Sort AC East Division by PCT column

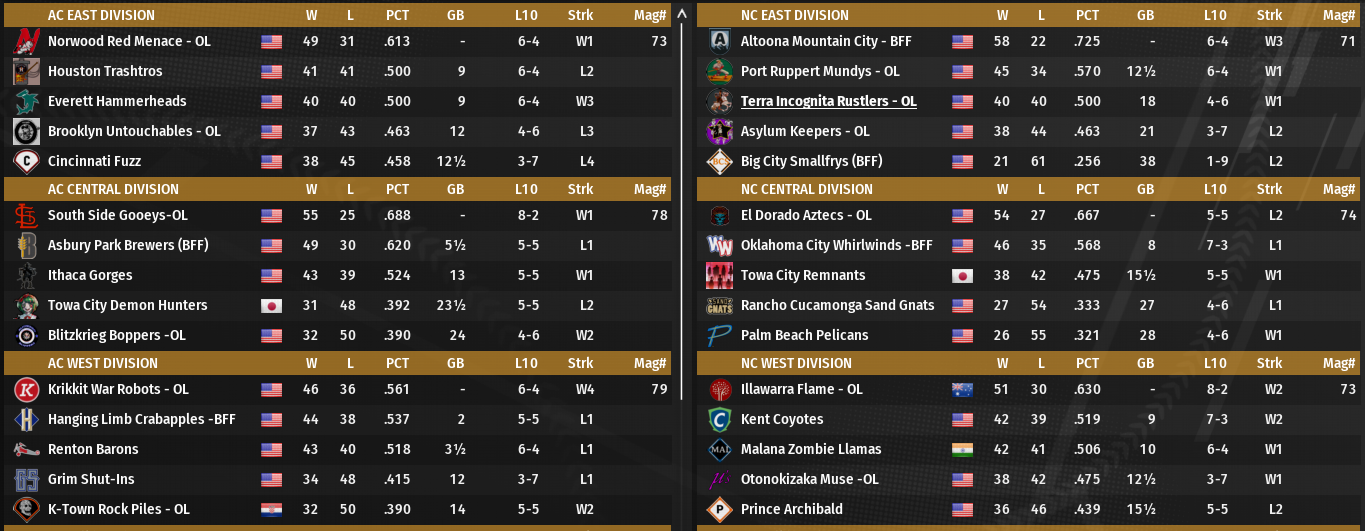[397, 16]
